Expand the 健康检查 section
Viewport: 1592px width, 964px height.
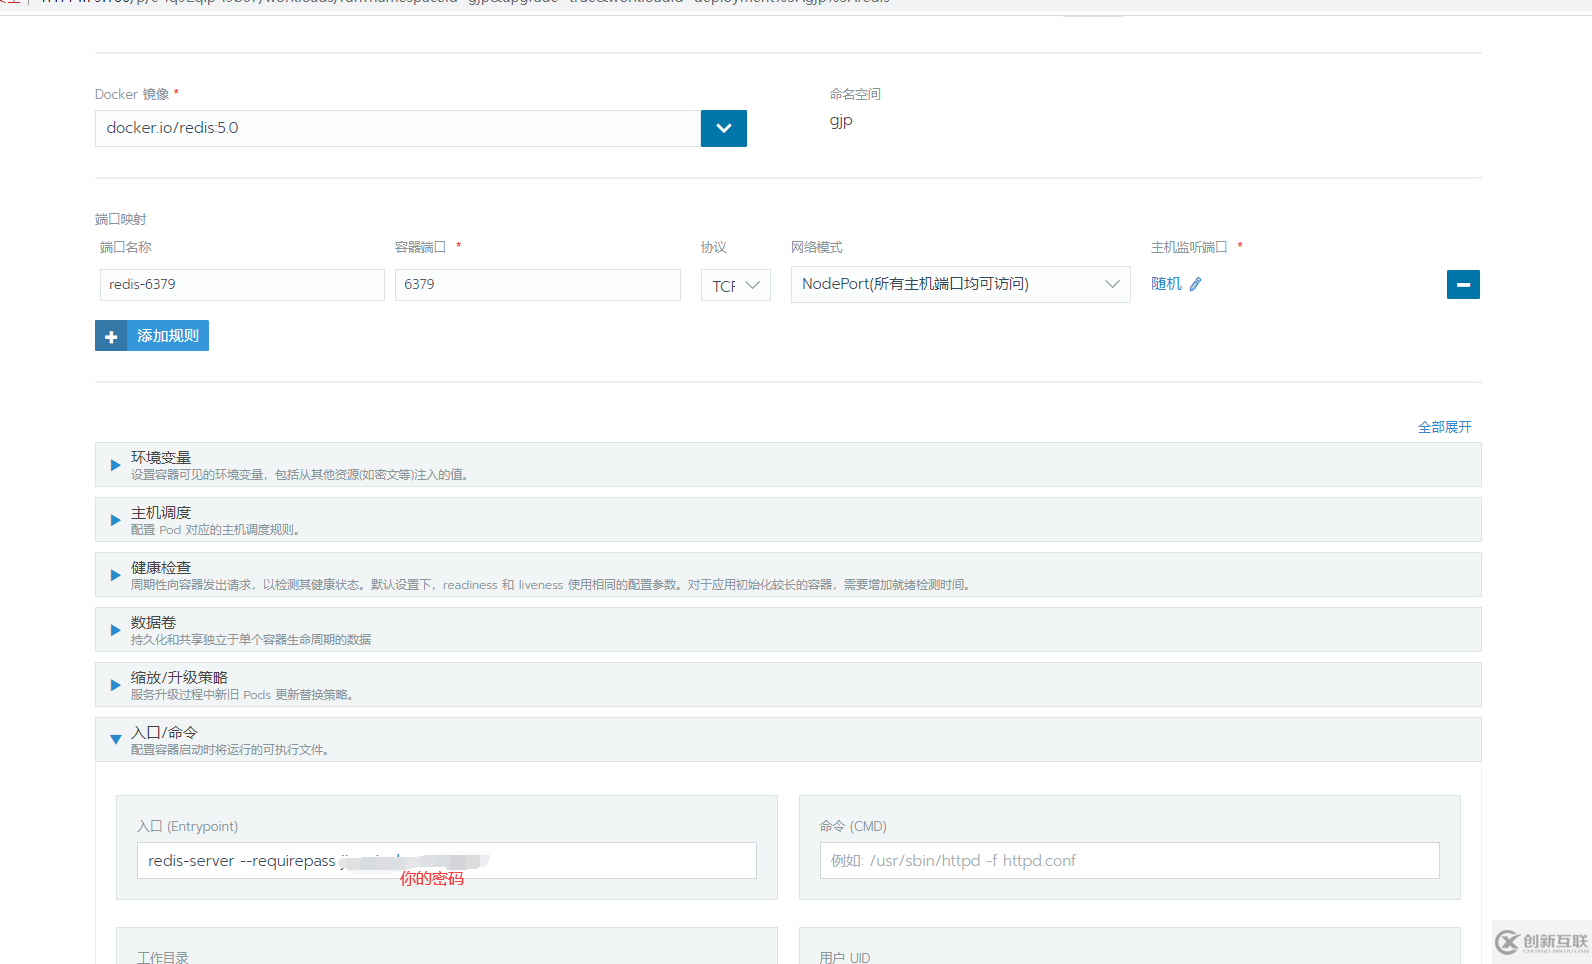(x=788, y=575)
